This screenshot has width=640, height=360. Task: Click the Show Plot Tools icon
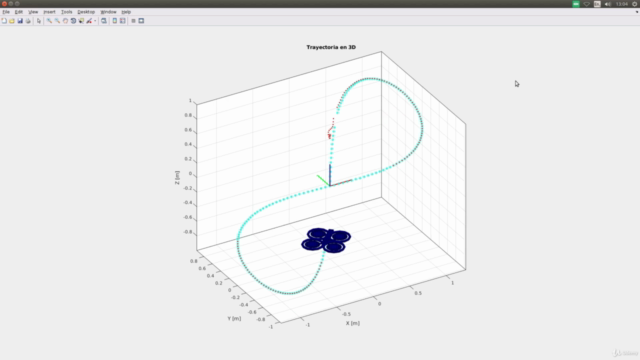tap(141, 21)
